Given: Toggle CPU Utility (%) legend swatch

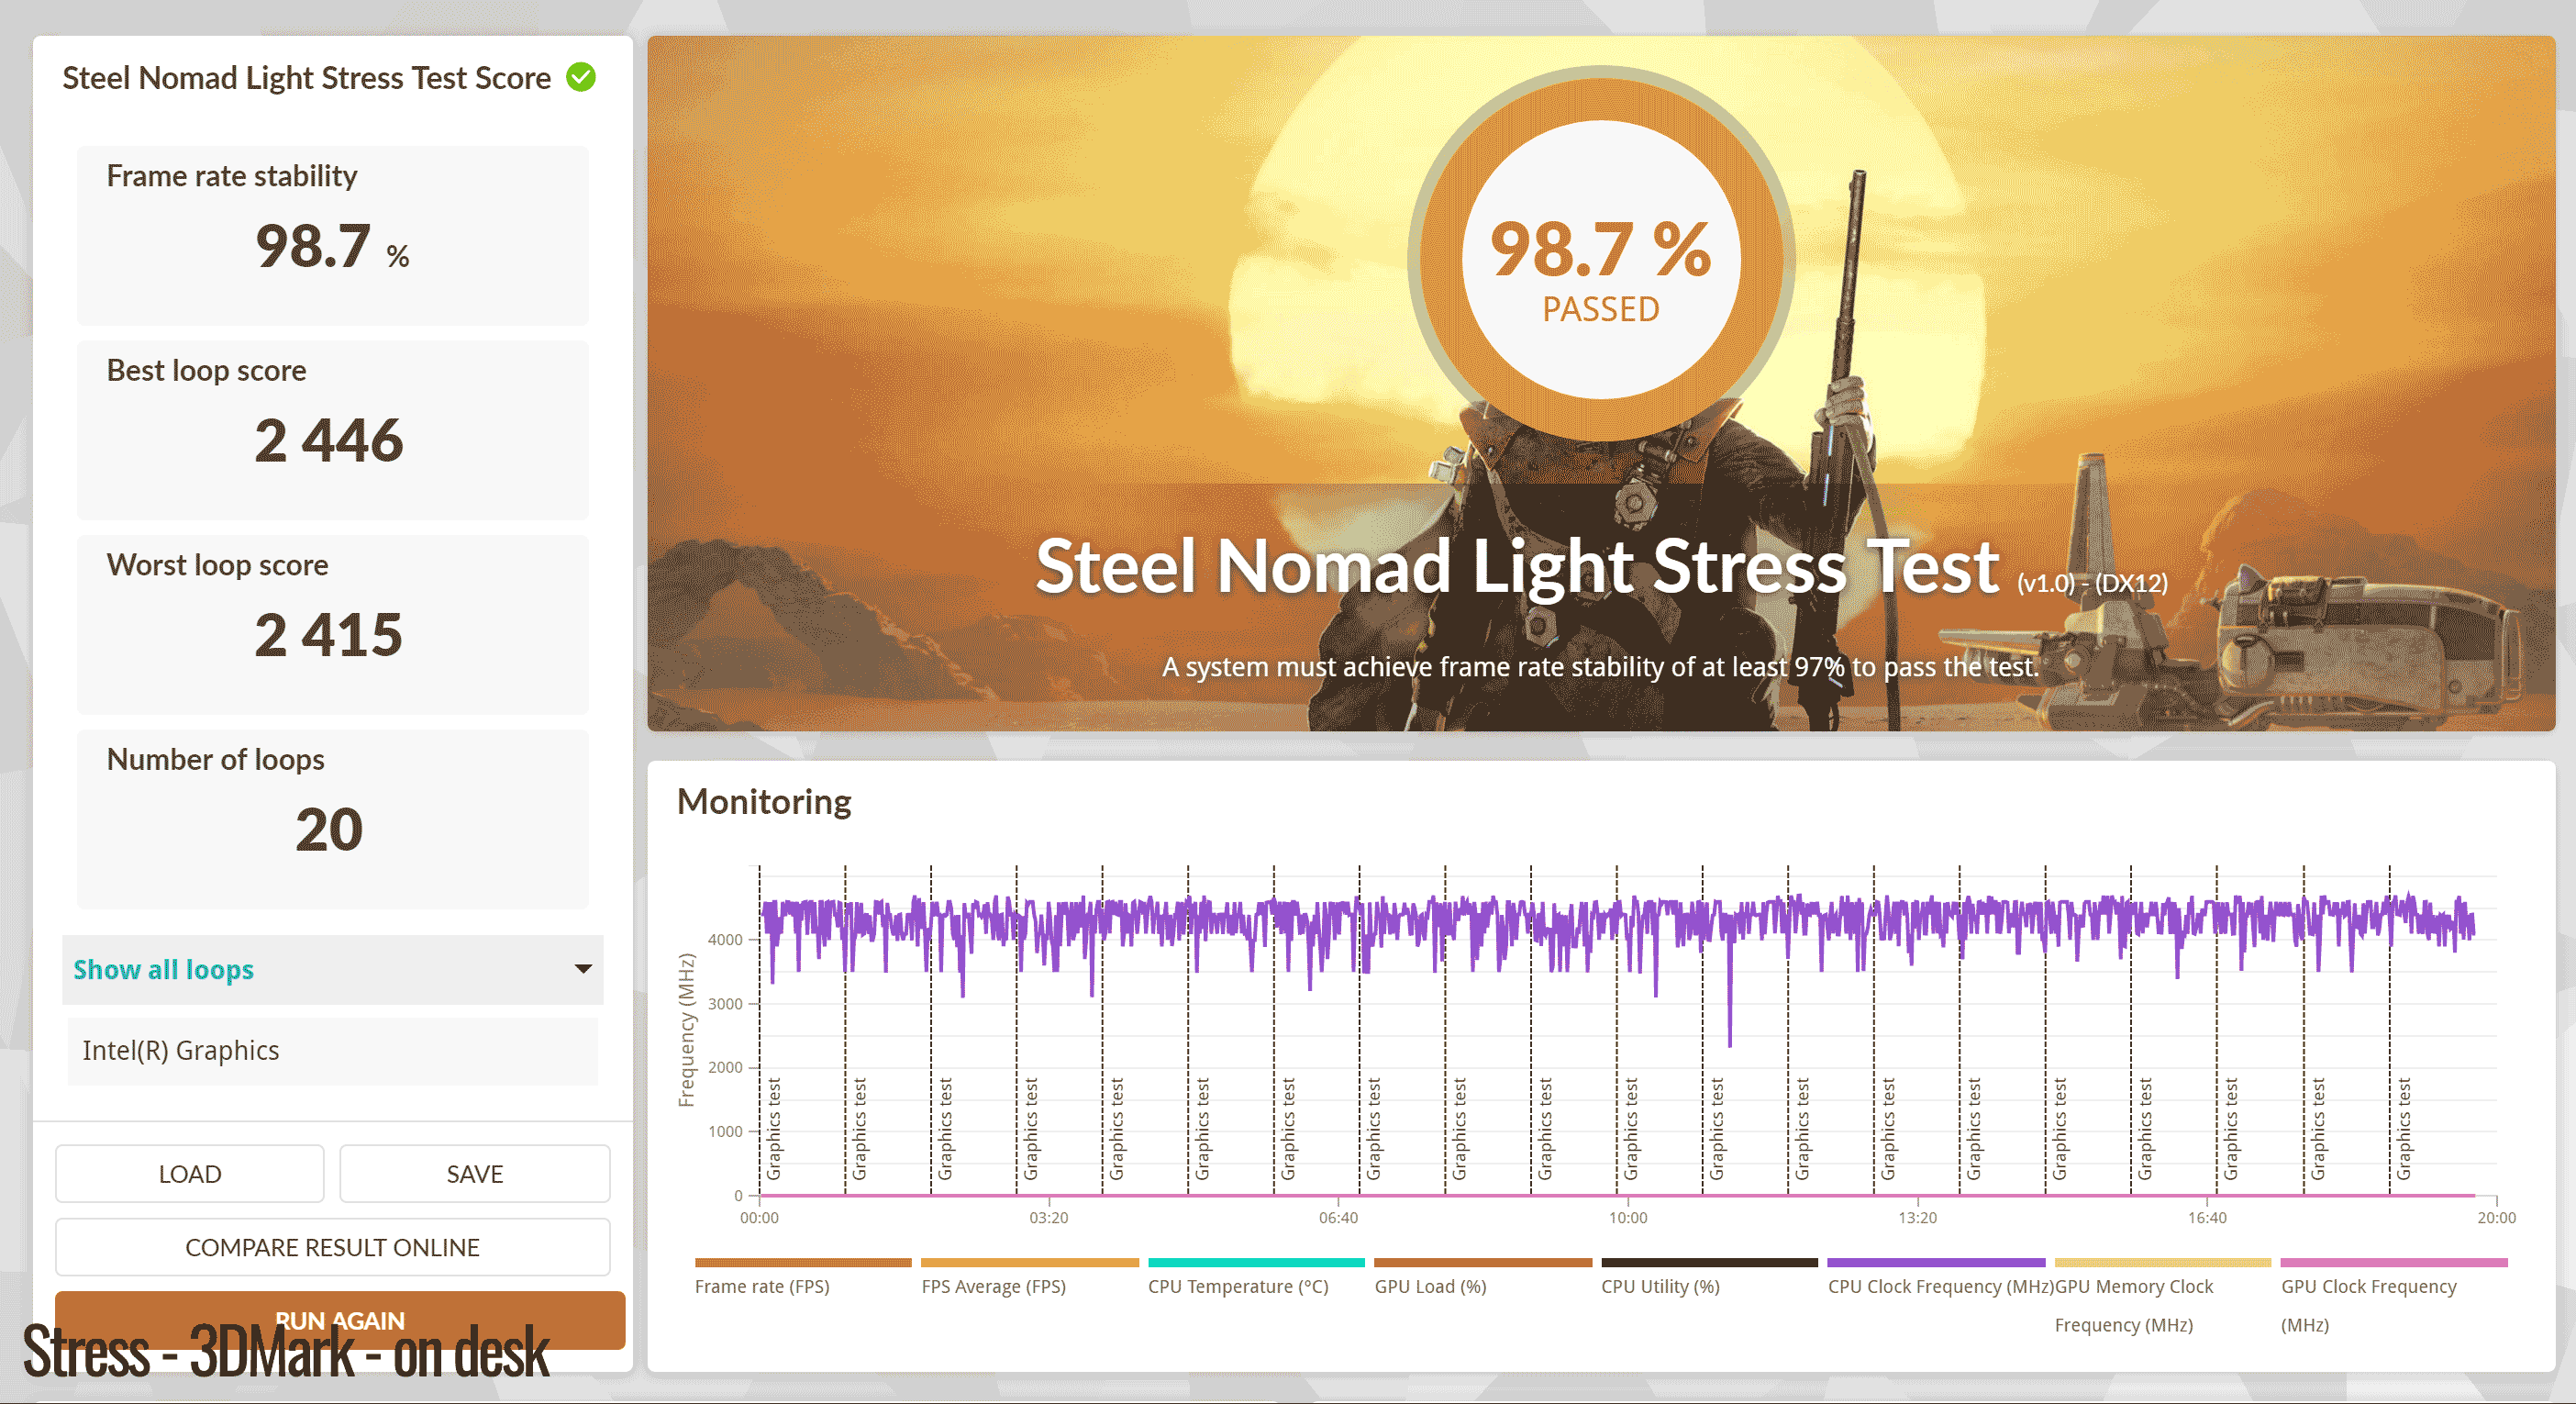Looking at the screenshot, I should (x=1710, y=1262).
